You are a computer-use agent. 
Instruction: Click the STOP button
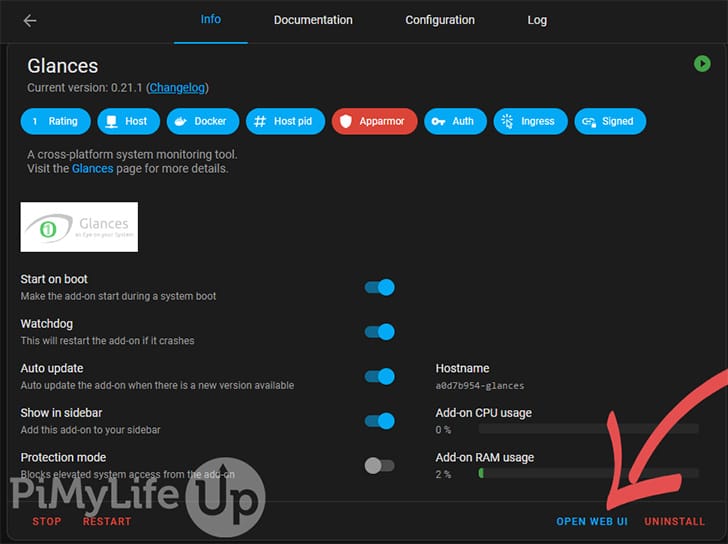pos(47,521)
